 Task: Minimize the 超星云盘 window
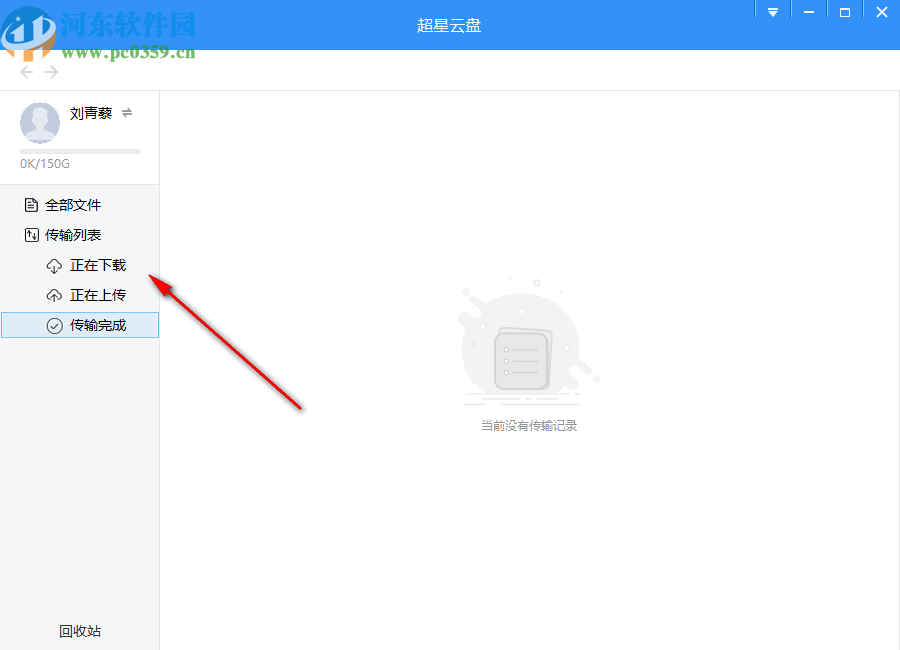pyautogui.click(x=809, y=13)
